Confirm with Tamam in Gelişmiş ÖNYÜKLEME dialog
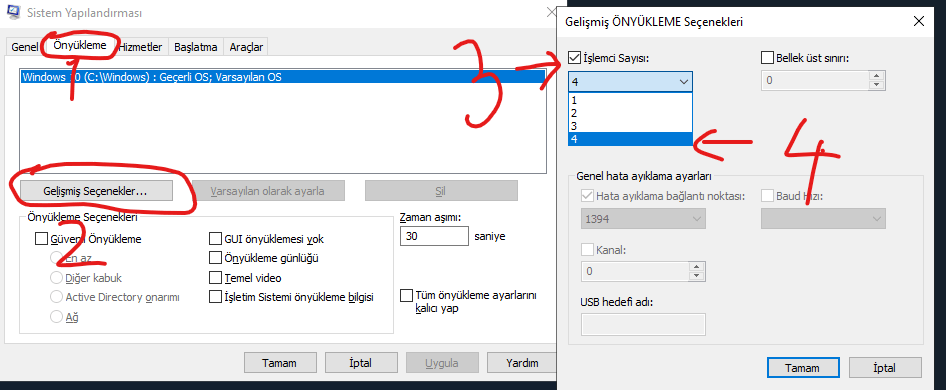Viewport: 946px width, 390px height. coord(802,368)
